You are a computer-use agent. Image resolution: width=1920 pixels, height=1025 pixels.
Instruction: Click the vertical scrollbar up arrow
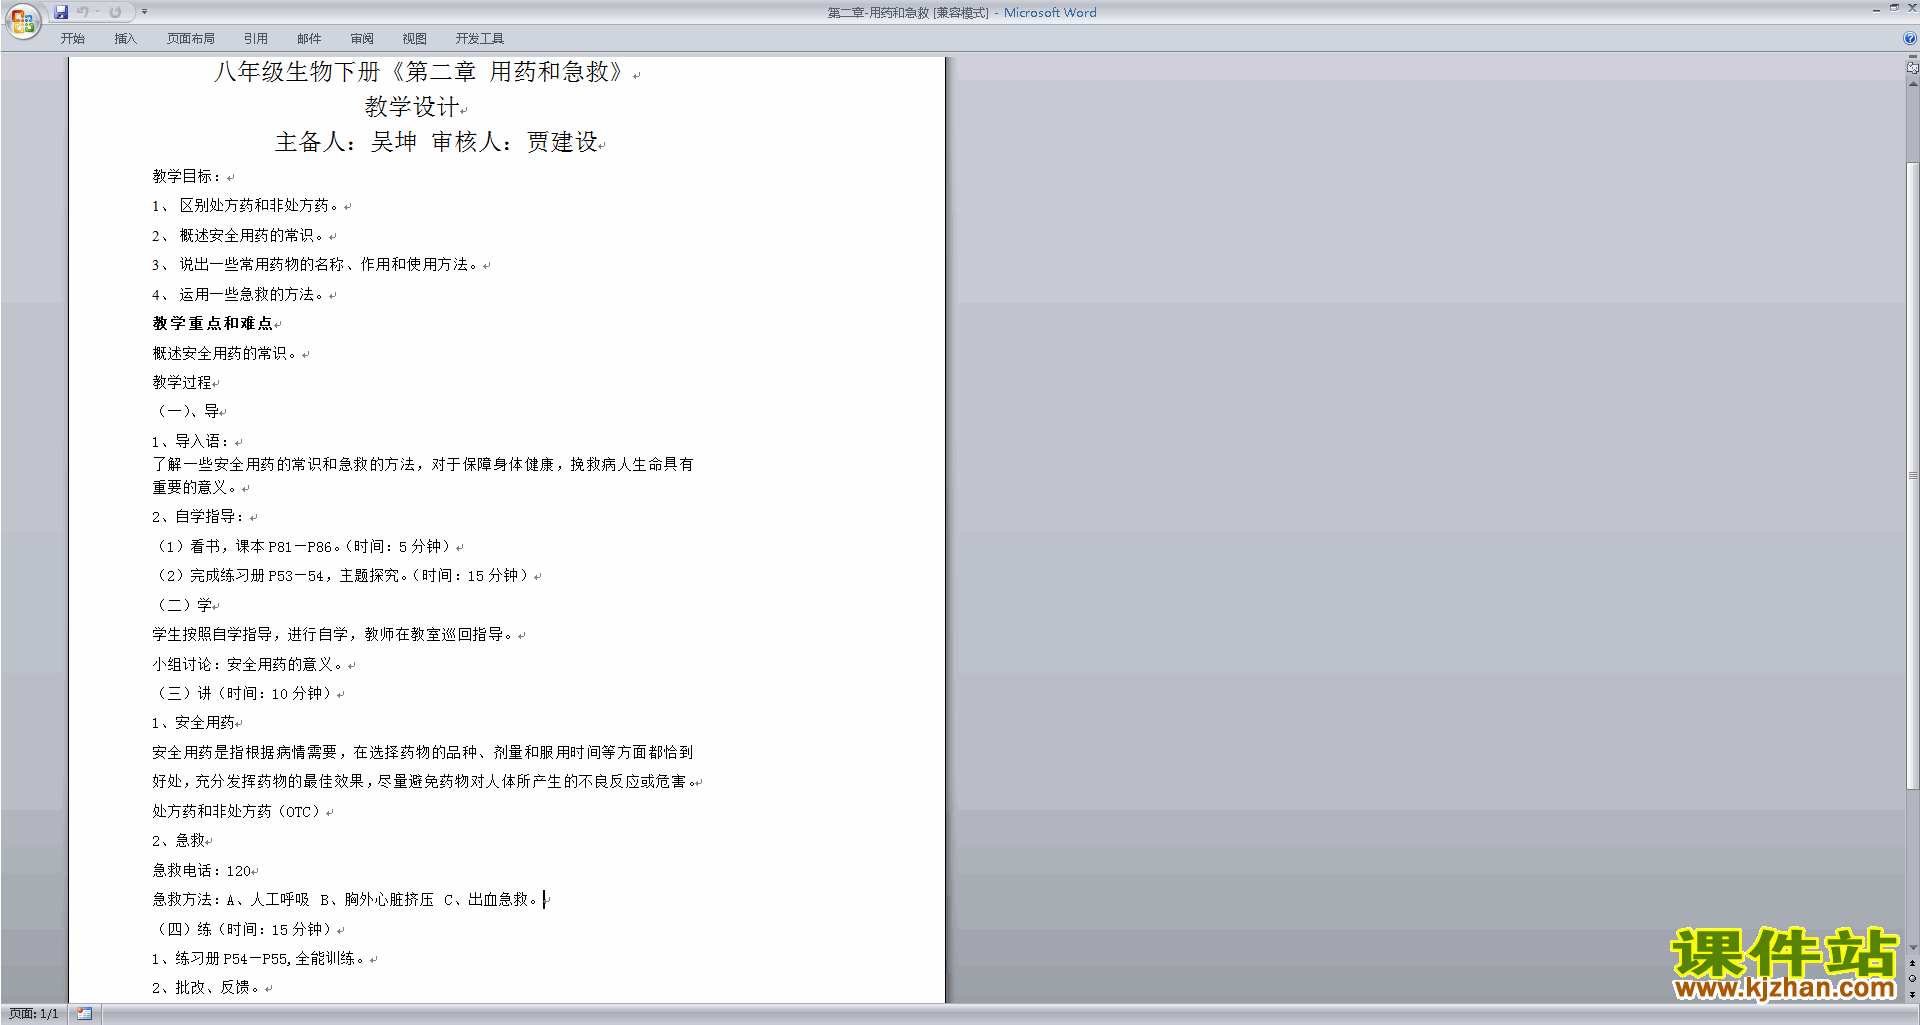[x=1912, y=84]
